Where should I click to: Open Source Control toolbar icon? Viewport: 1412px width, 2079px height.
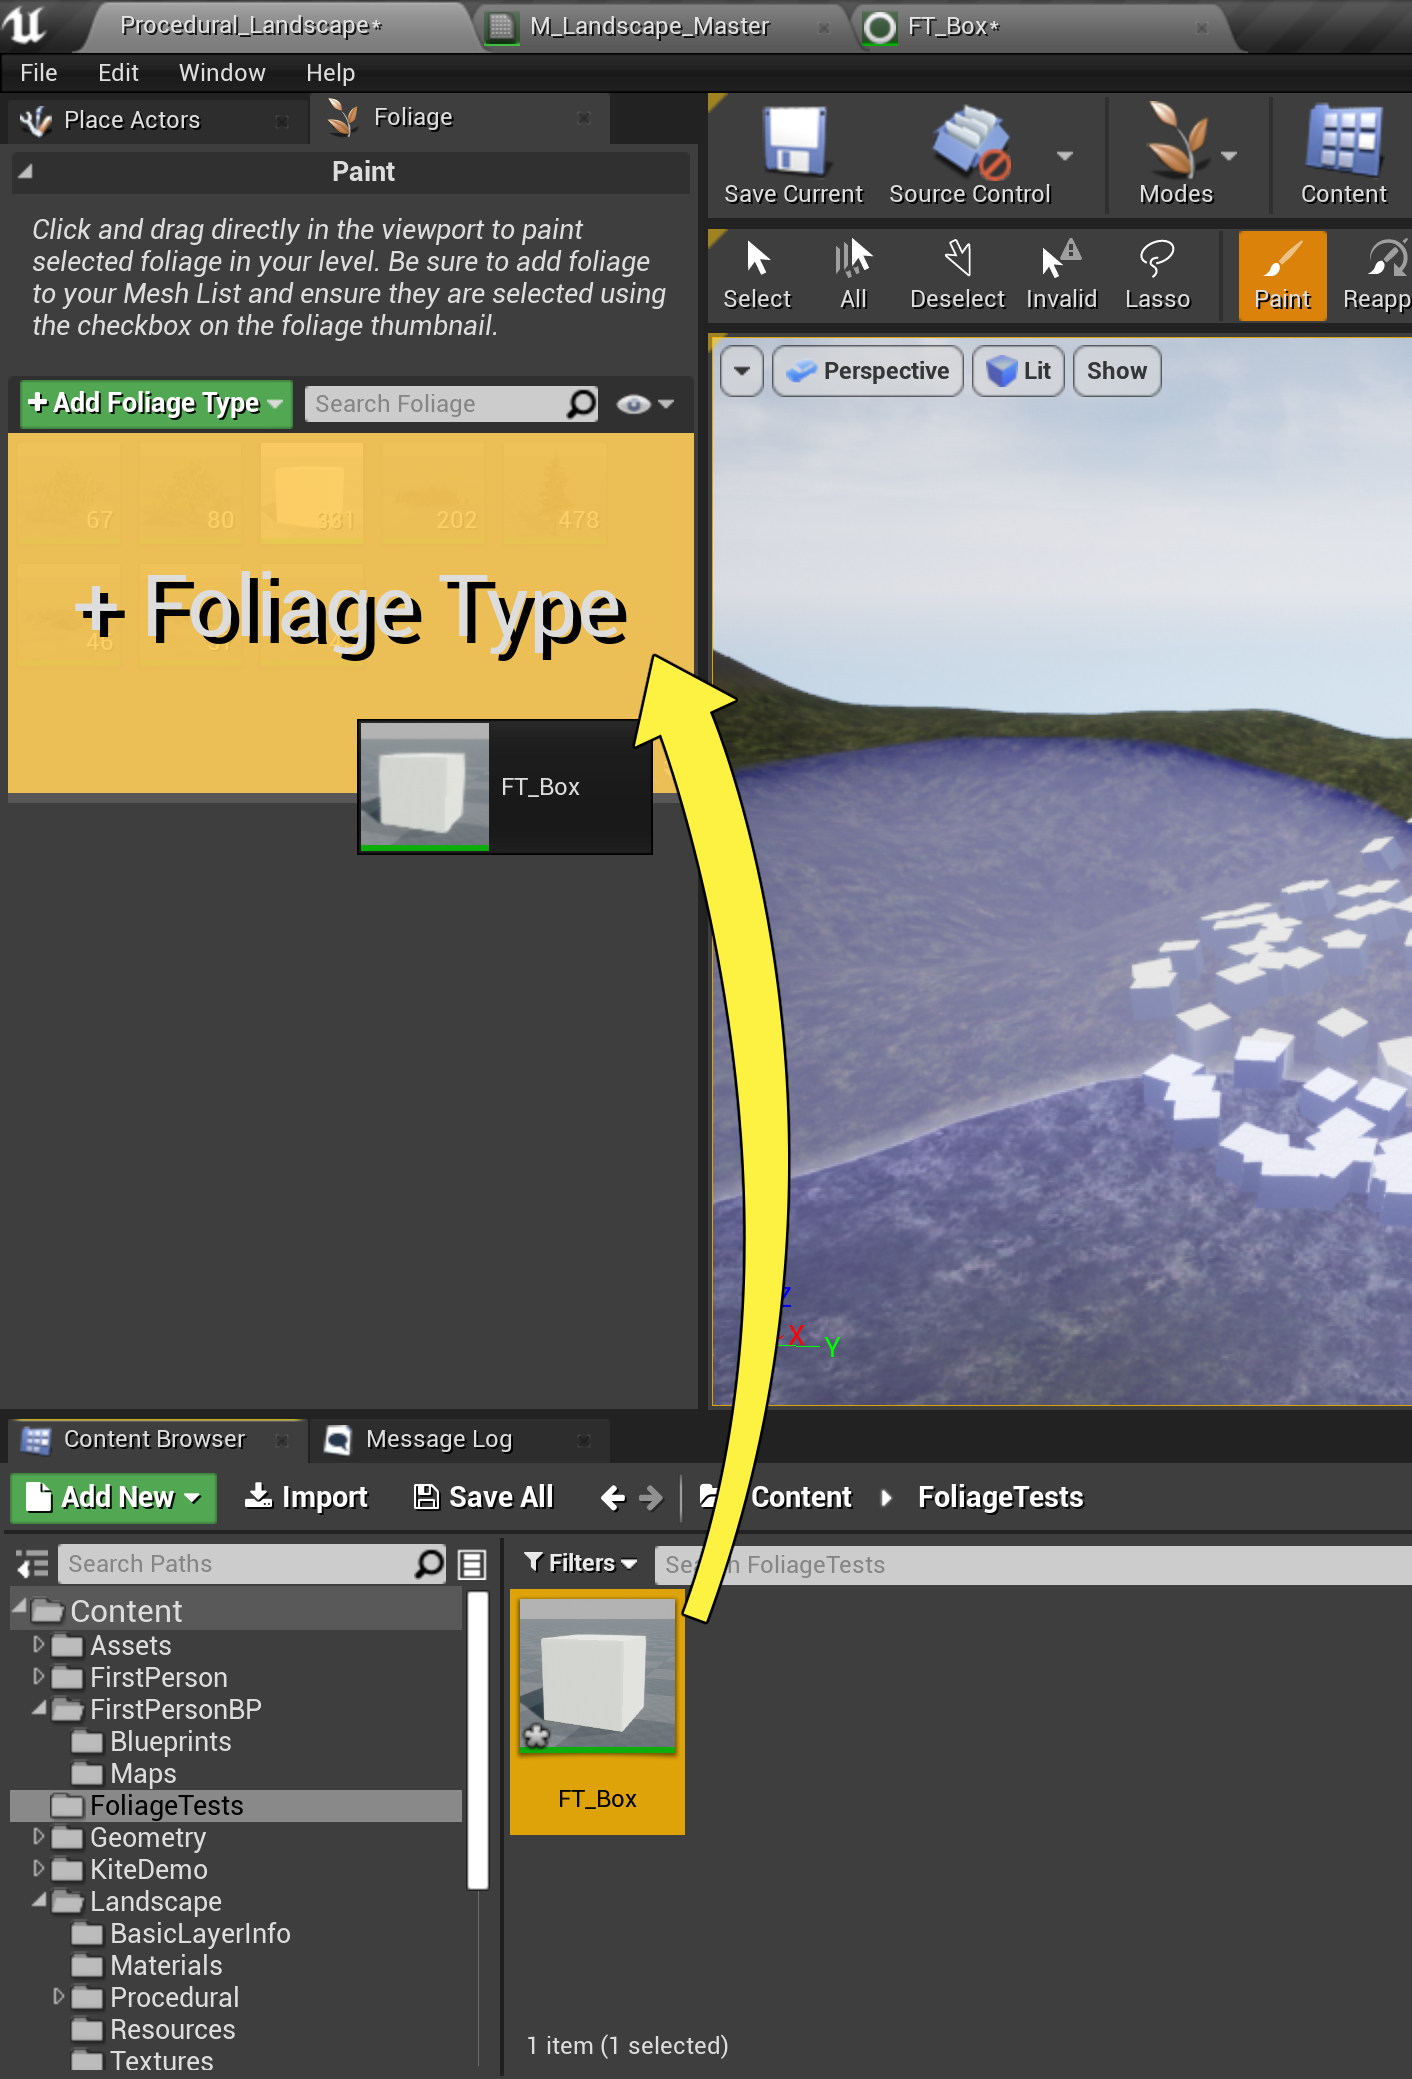(x=971, y=141)
